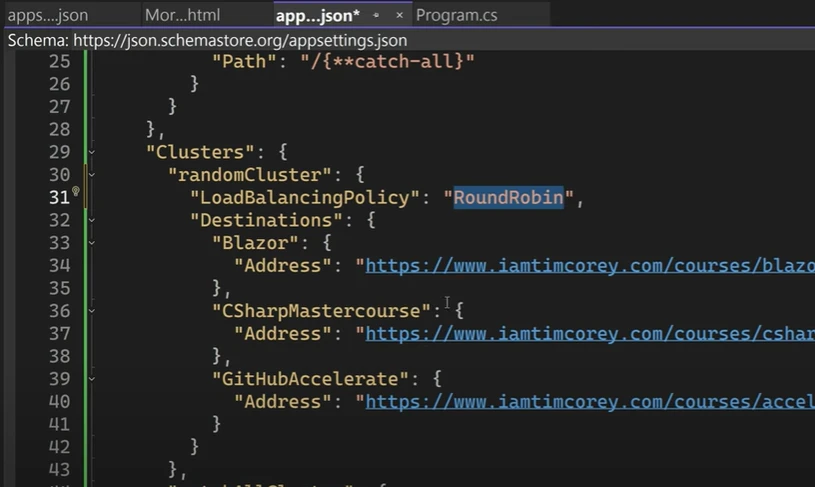Click the "Blazor" key text
This screenshot has width=815, height=487.
click(255, 243)
